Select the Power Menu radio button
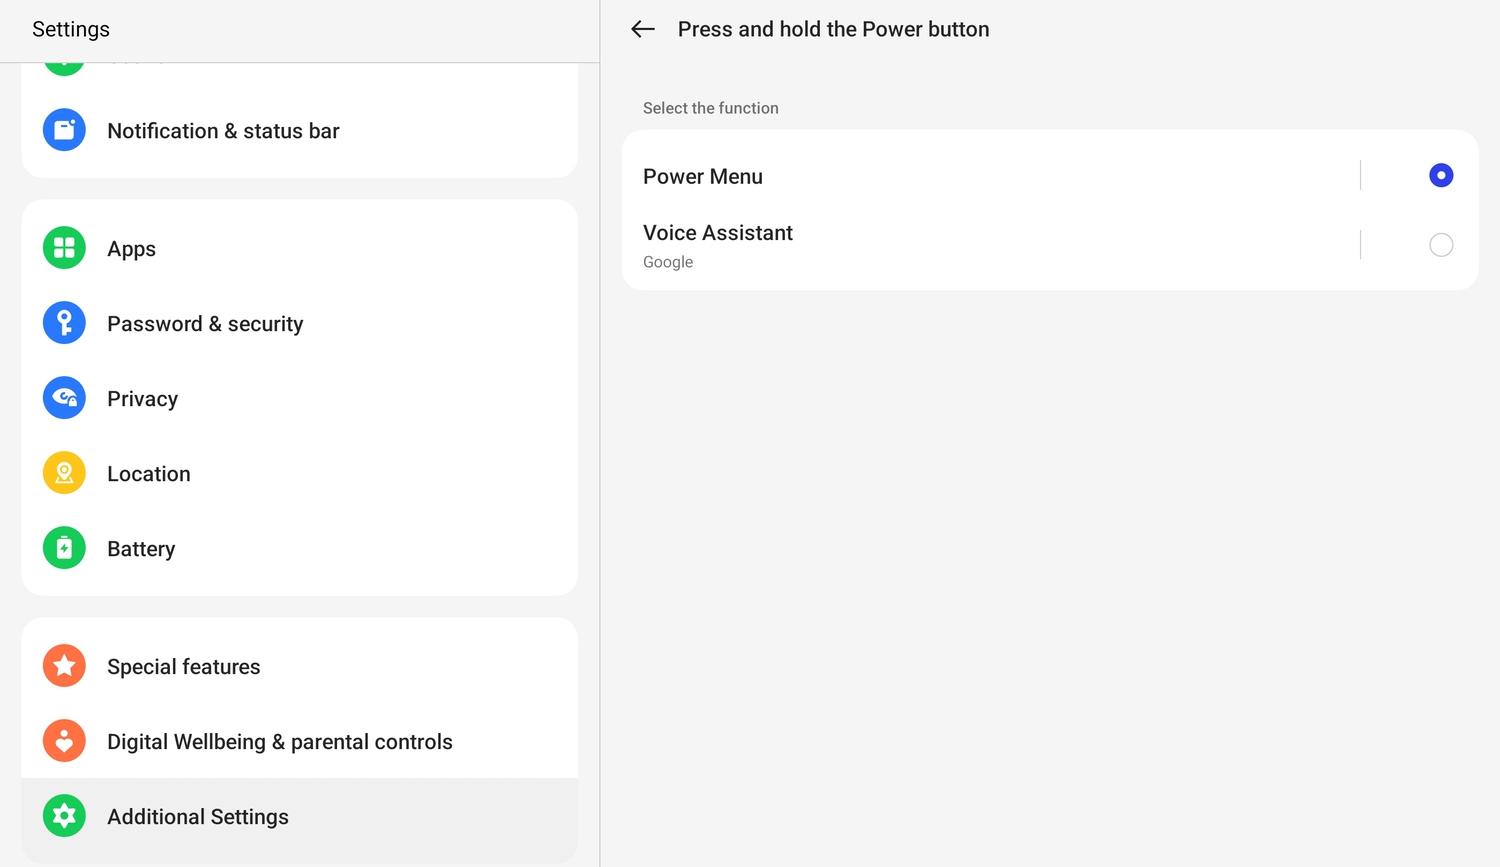Viewport: 1500px width, 867px height. [x=1441, y=175]
